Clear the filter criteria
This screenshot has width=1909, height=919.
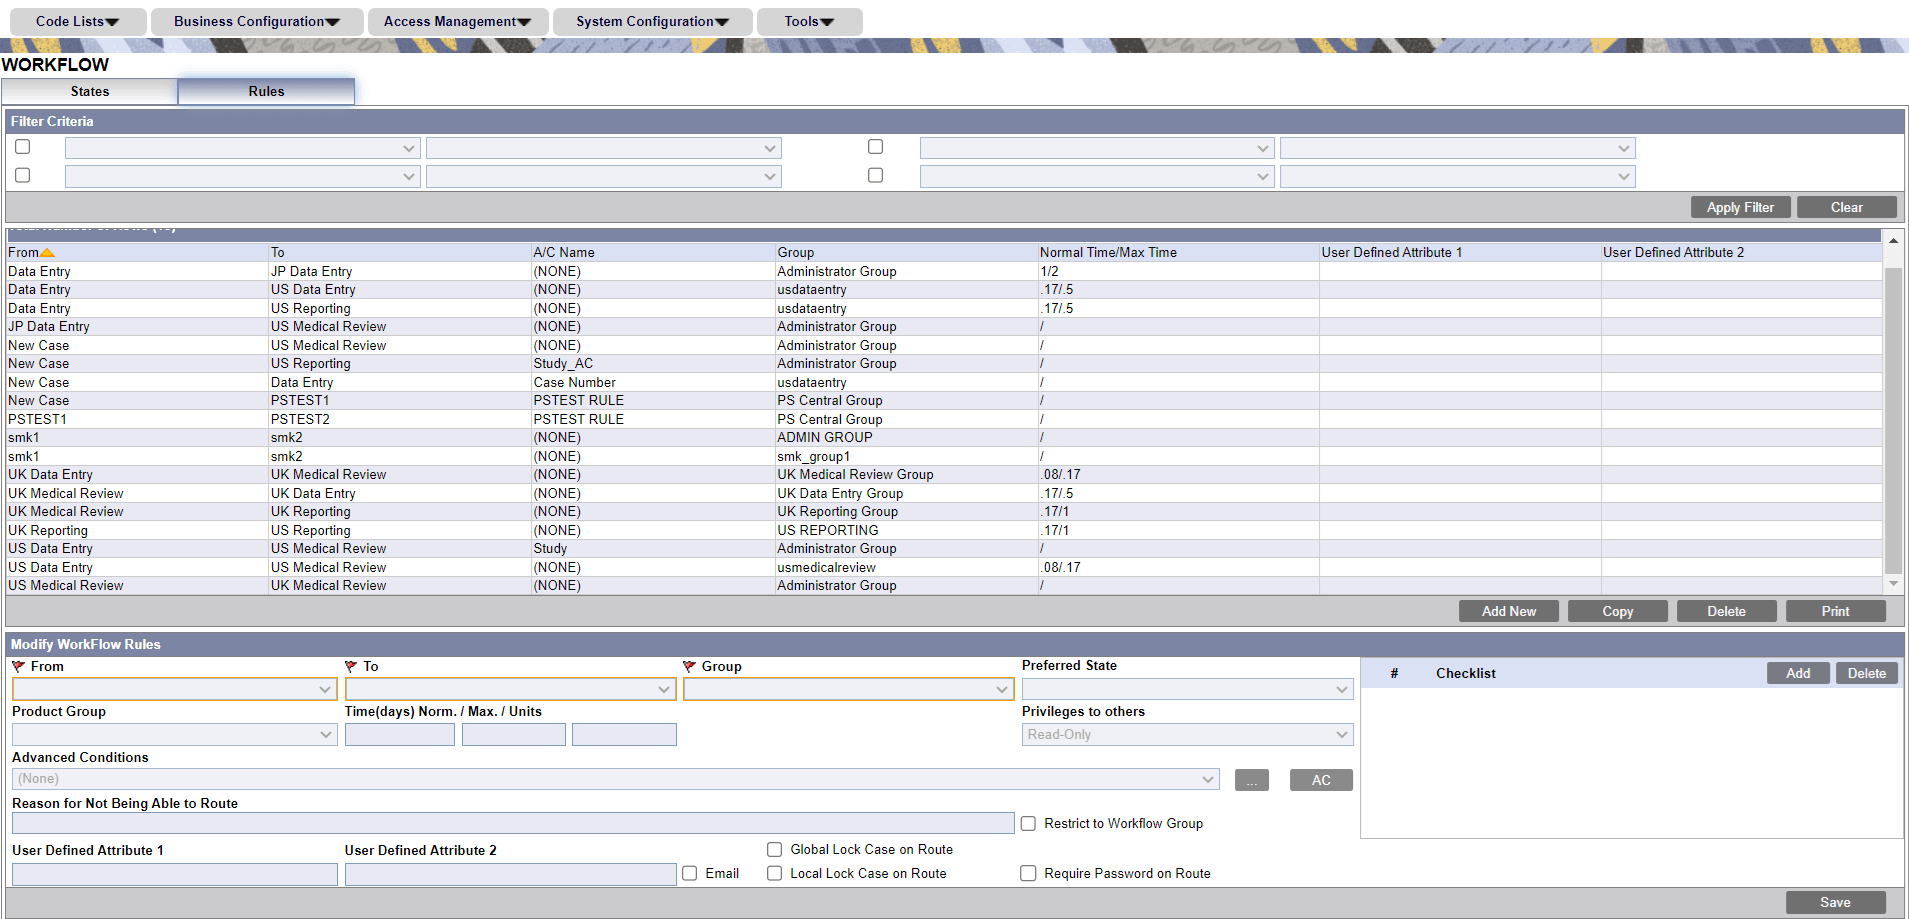point(1846,207)
